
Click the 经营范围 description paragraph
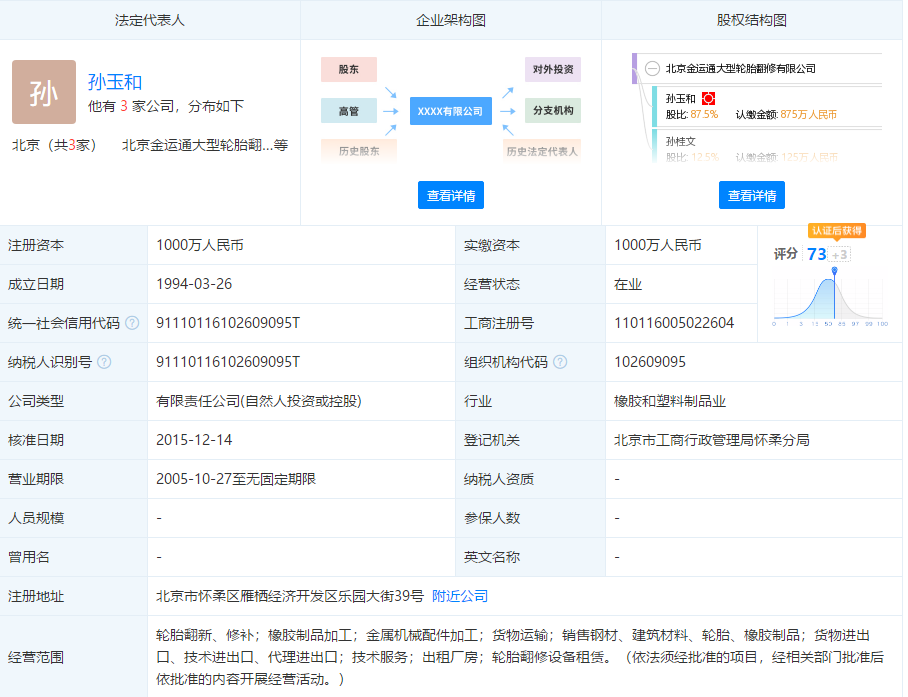click(520, 657)
